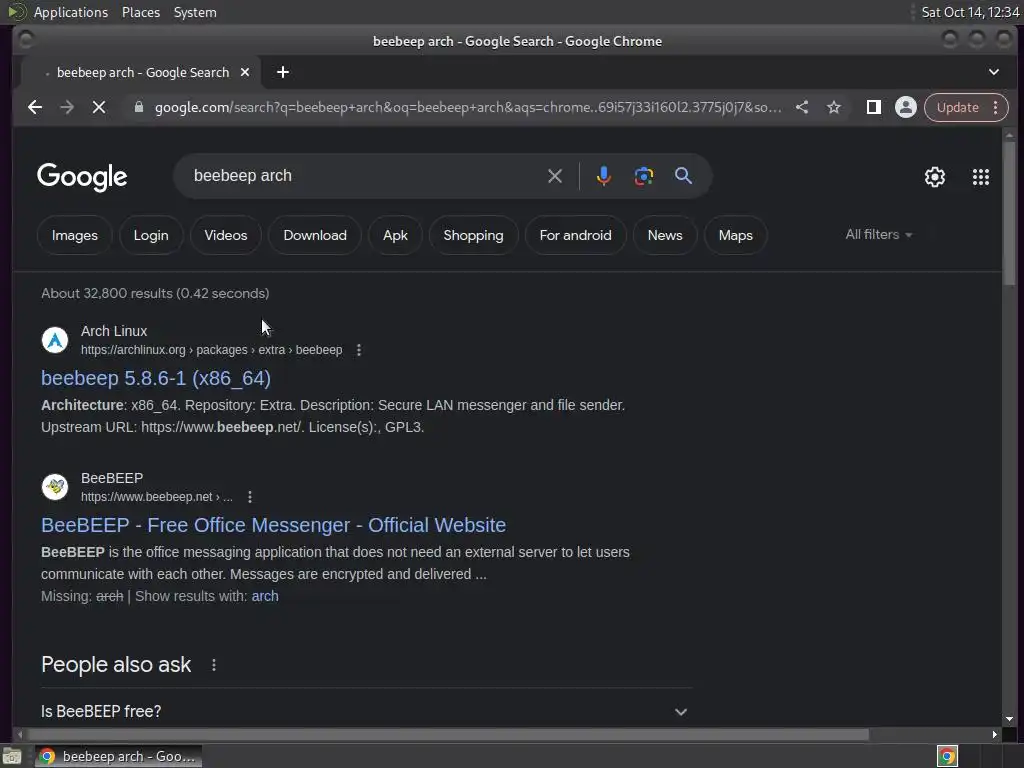Click the www.beebeep.net URL text
Viewport: 1024px width, 768px height.
tap(156, 497)
